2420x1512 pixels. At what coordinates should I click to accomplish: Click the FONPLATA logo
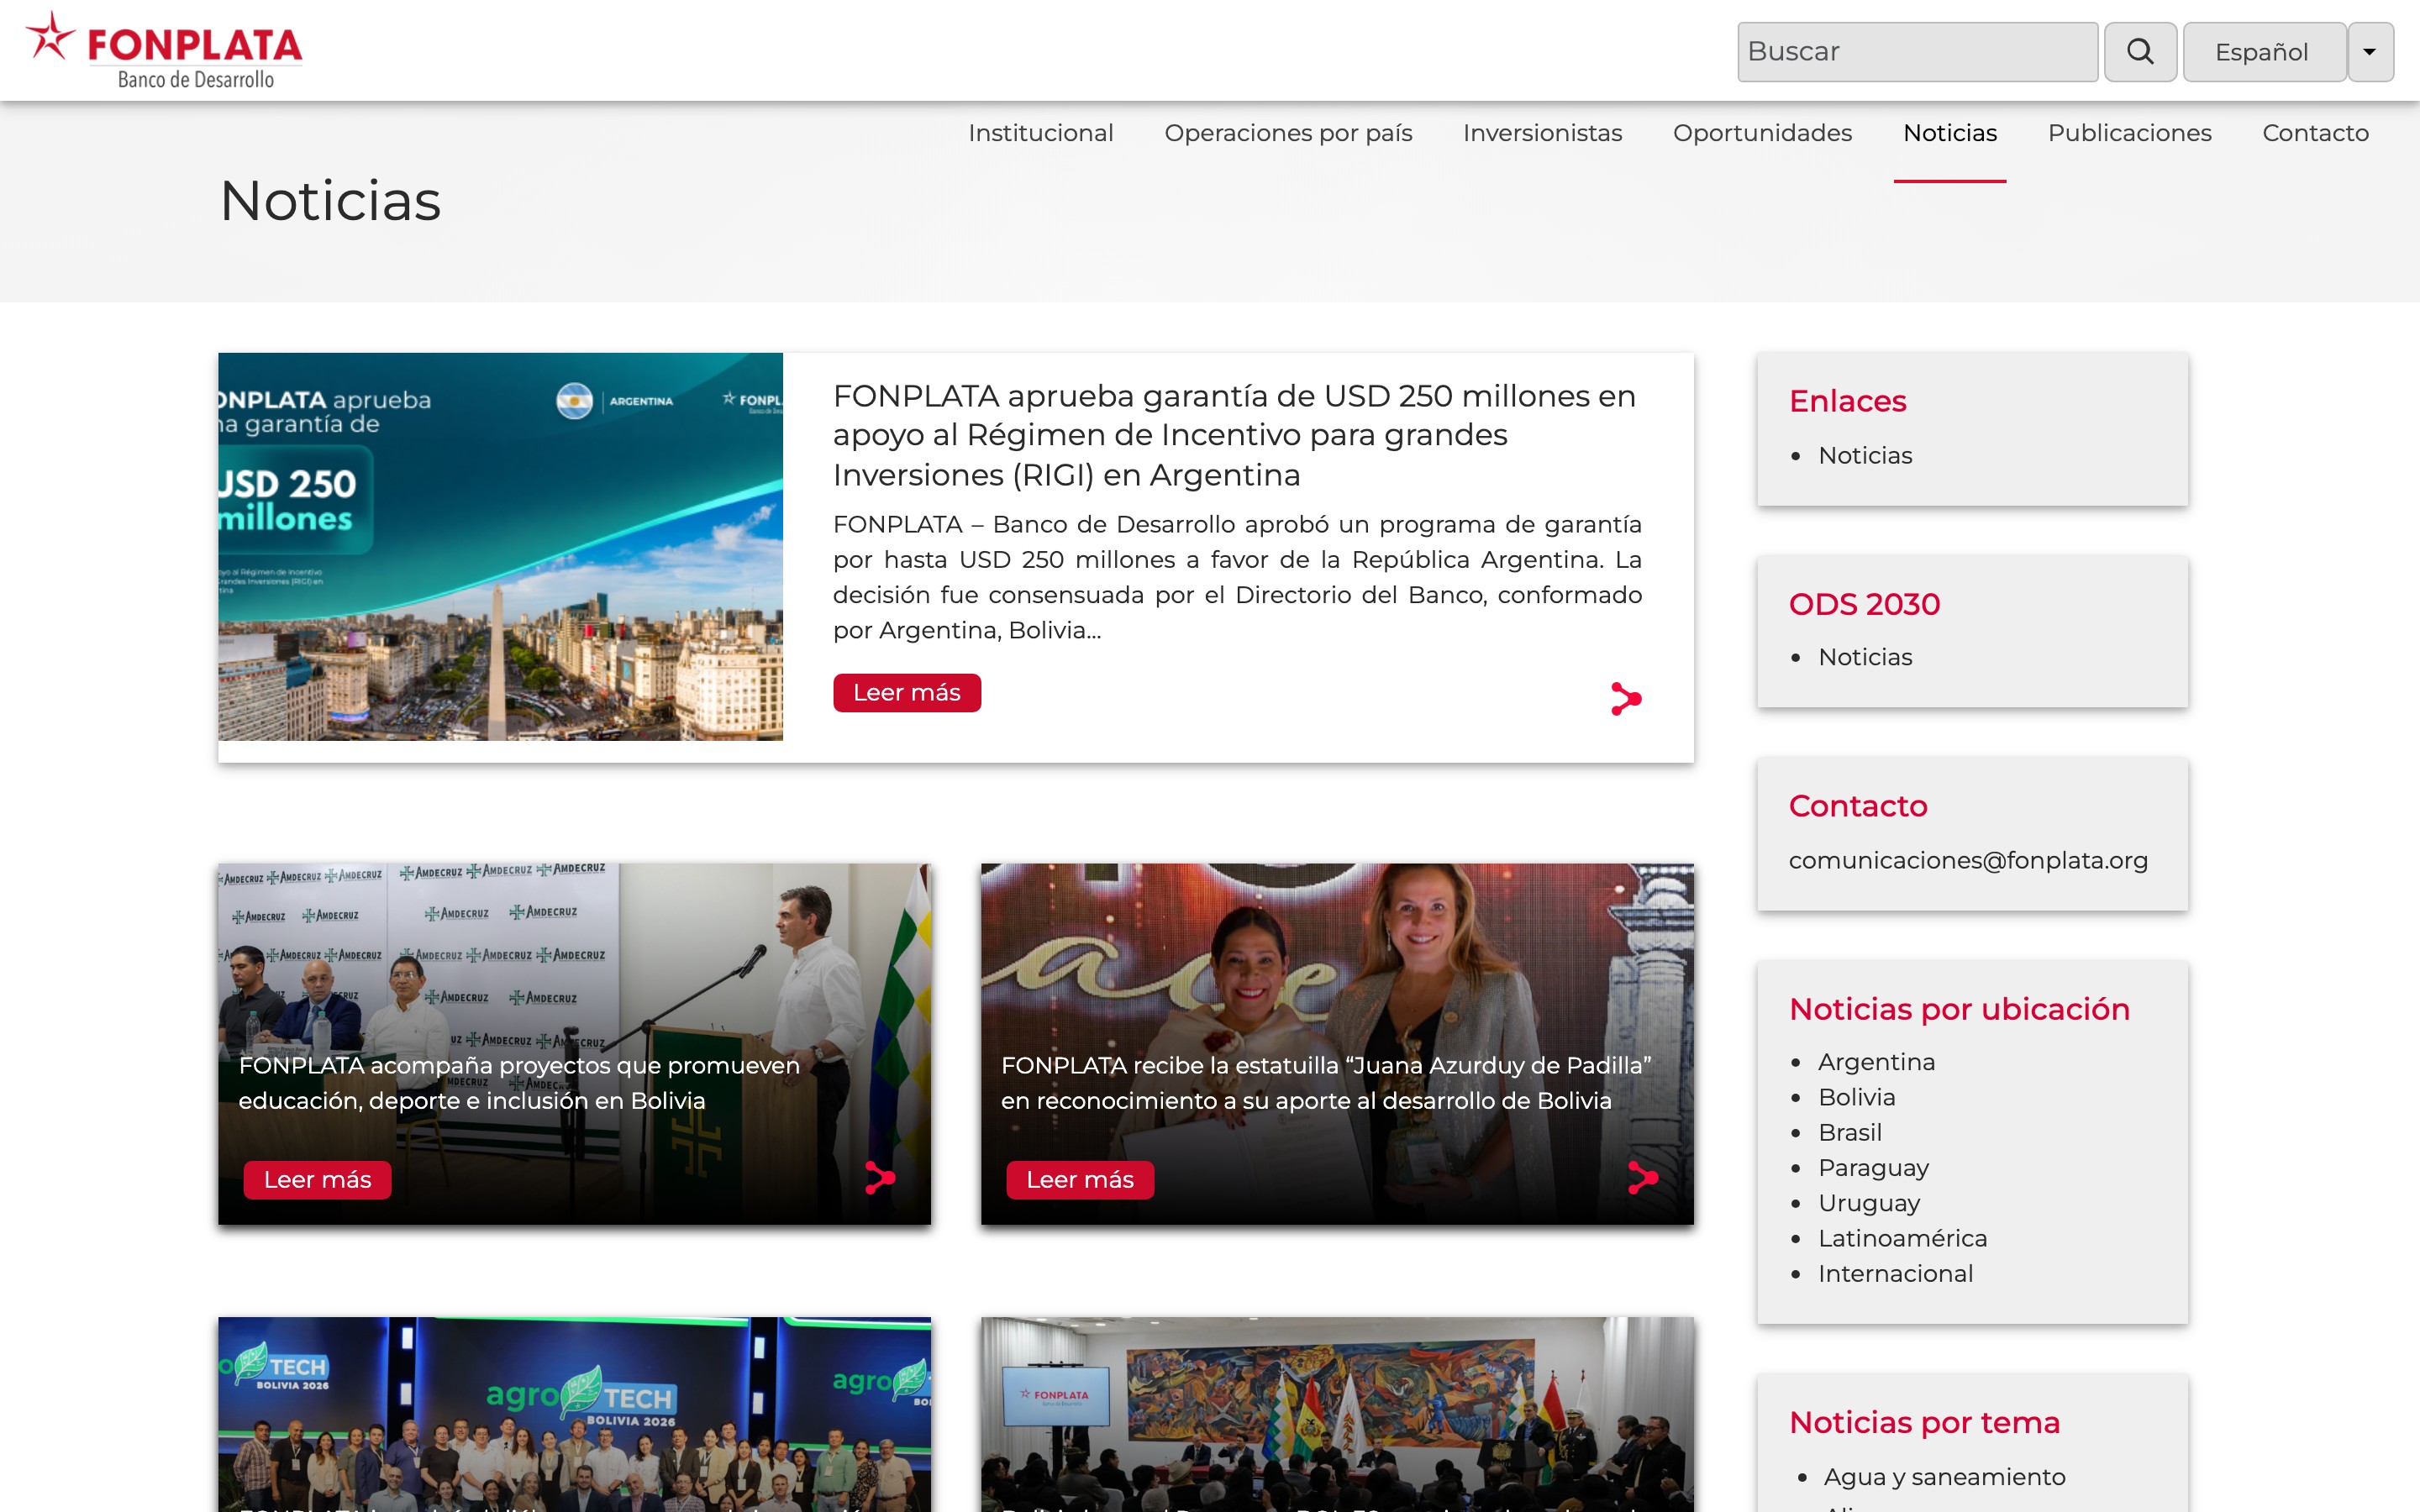tap(164, 51)
